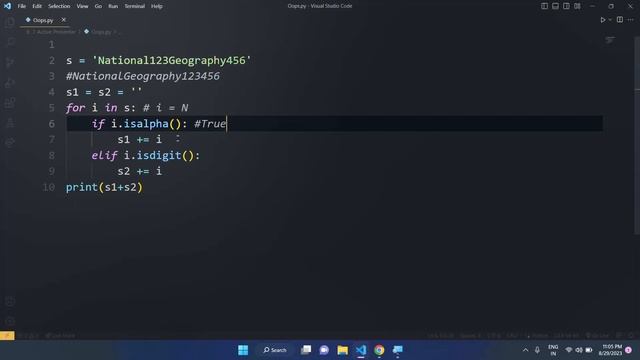Click isalpha on line 6

[146, 124]
